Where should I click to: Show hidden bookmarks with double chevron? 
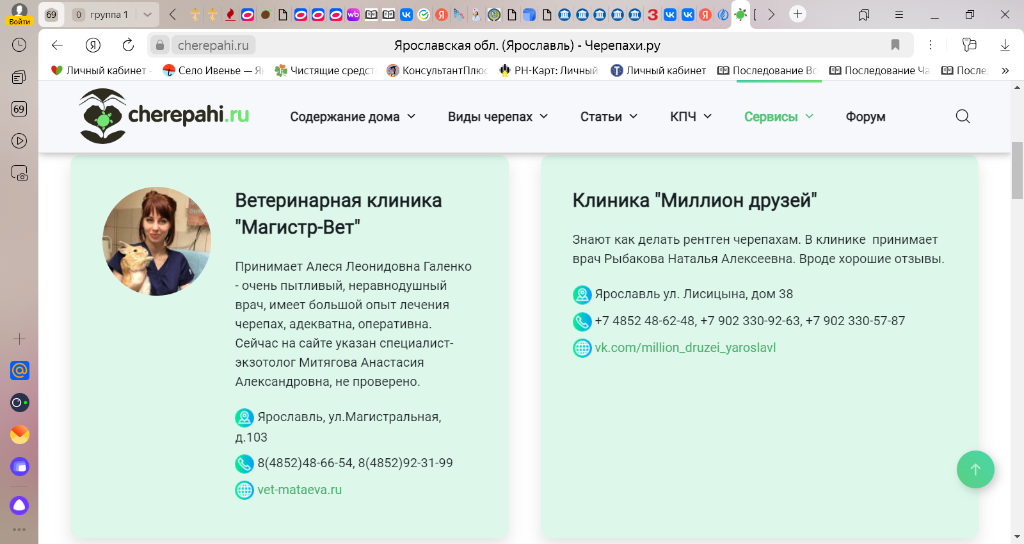(1005, 70)
